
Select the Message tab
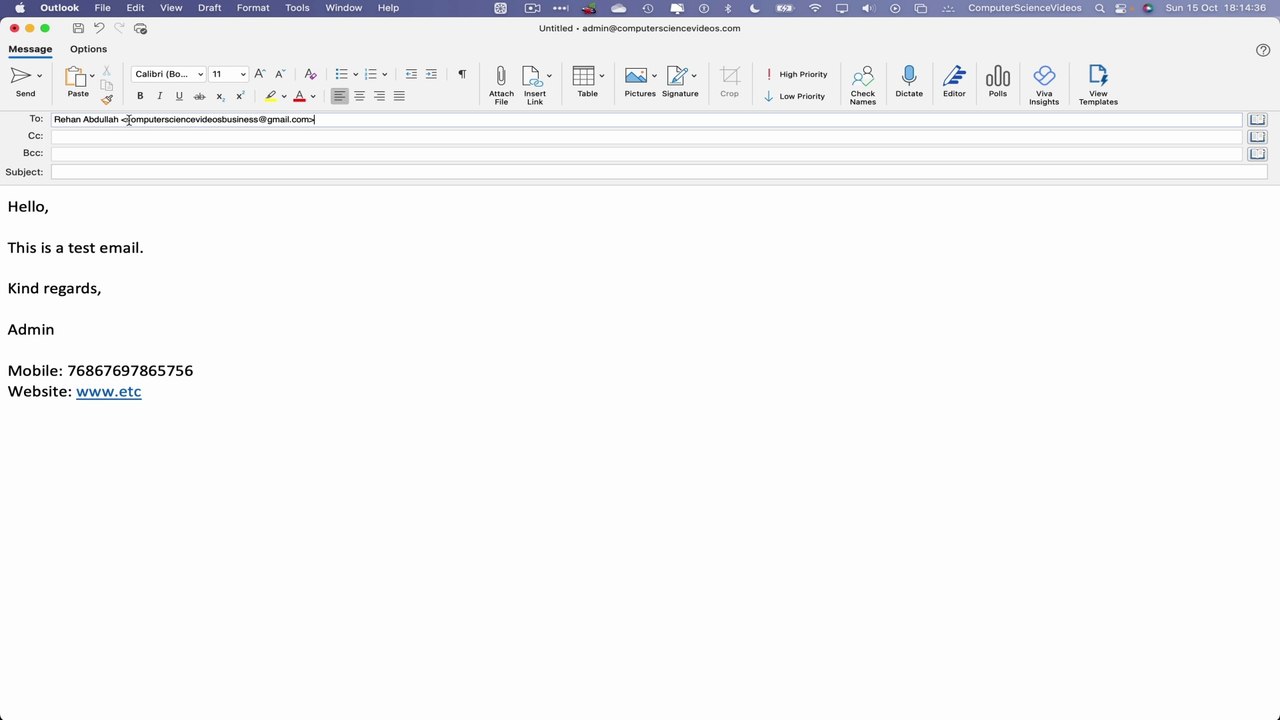(30, 49)
